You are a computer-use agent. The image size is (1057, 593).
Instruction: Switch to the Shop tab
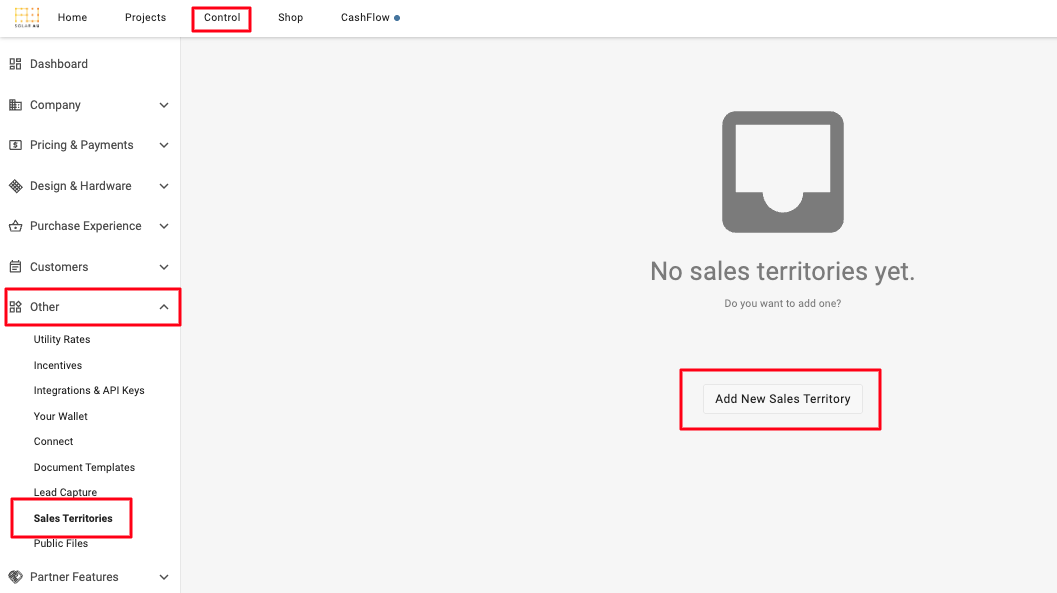click(291, 18)
